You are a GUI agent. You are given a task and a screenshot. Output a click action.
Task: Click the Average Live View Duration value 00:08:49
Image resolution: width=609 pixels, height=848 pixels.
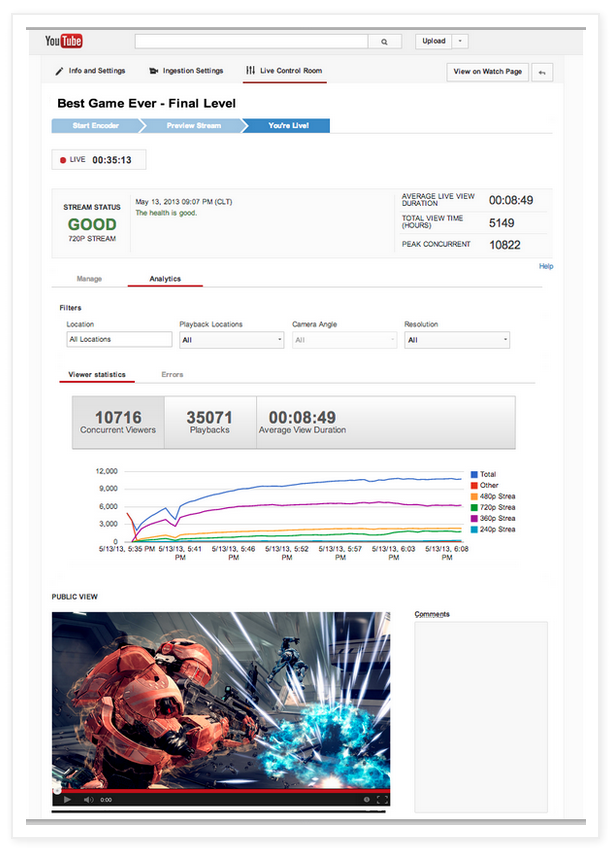[x=511, y=200]
